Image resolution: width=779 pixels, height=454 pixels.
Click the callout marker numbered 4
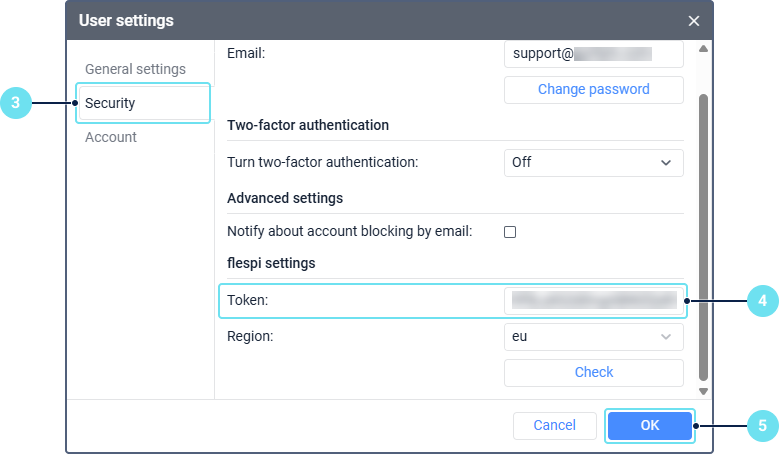(x=763, y=300)
